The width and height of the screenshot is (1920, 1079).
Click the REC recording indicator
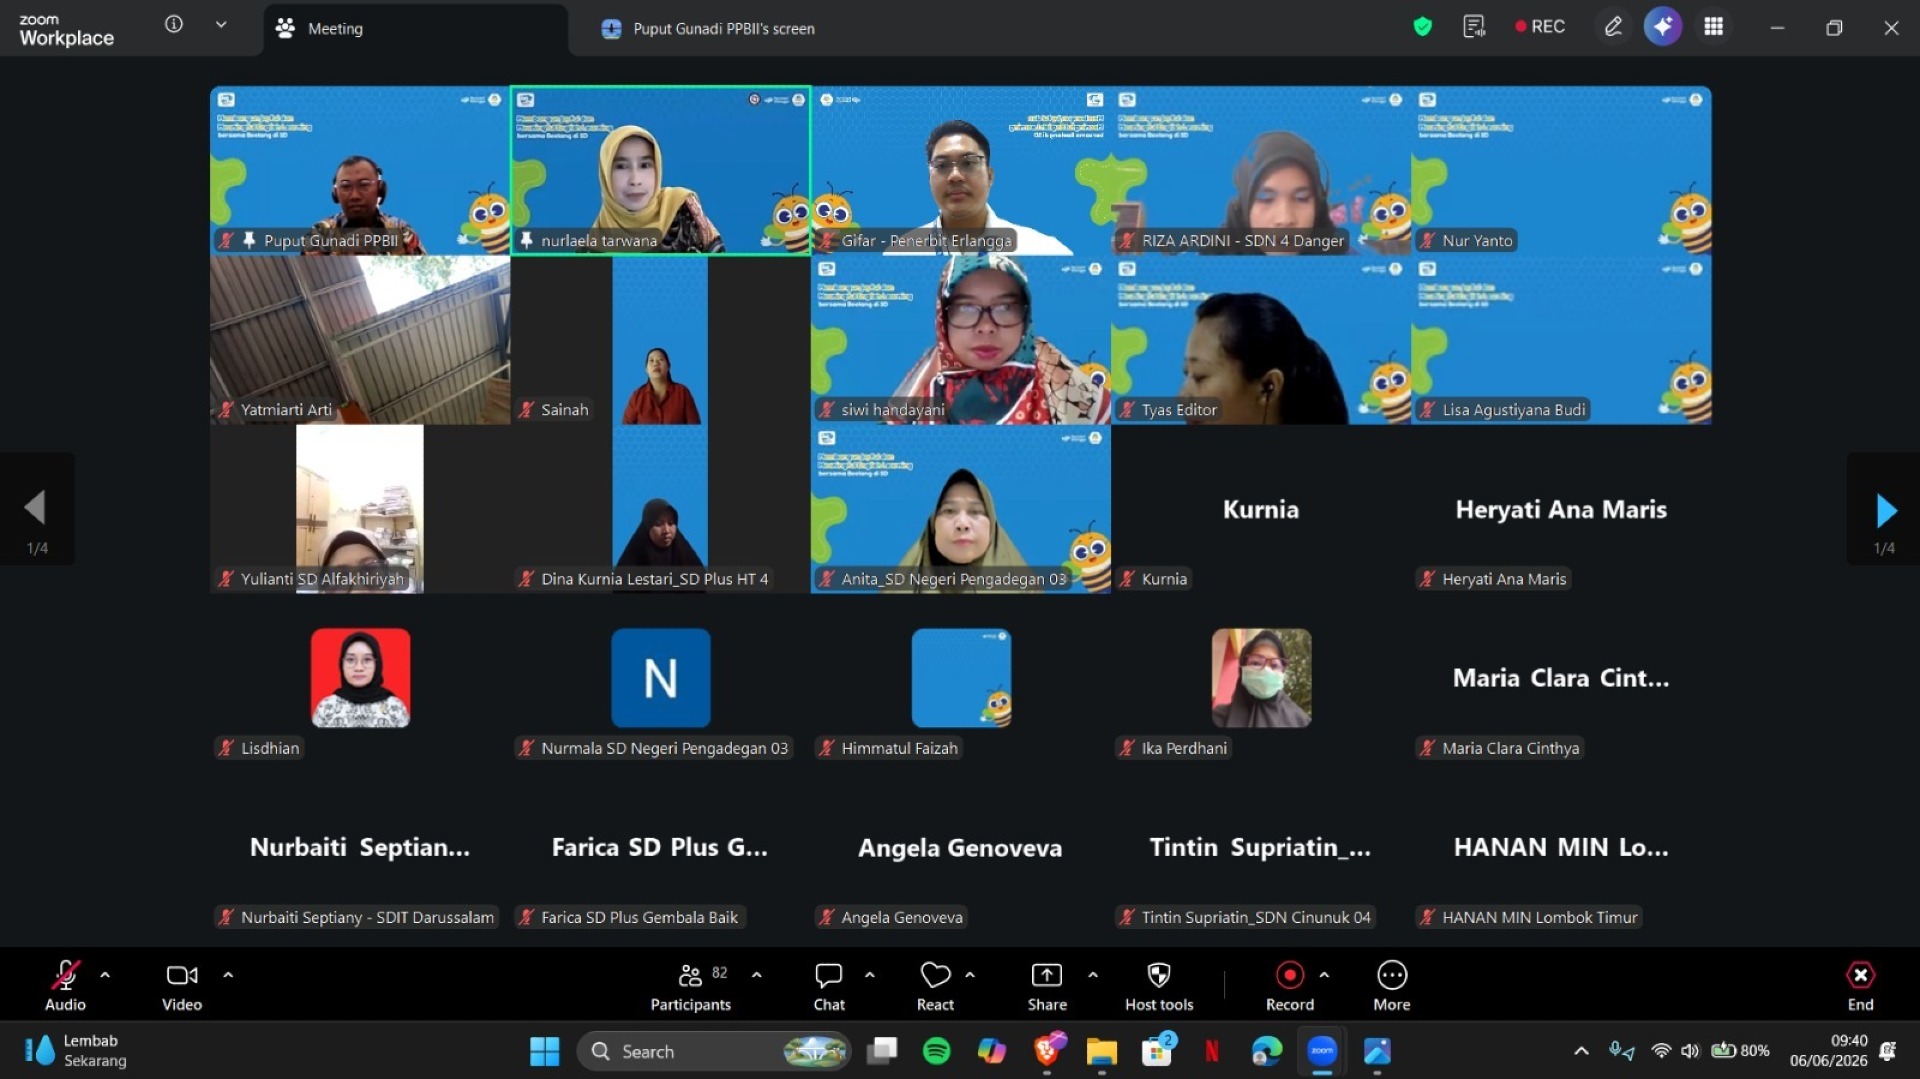(1540, 27)
